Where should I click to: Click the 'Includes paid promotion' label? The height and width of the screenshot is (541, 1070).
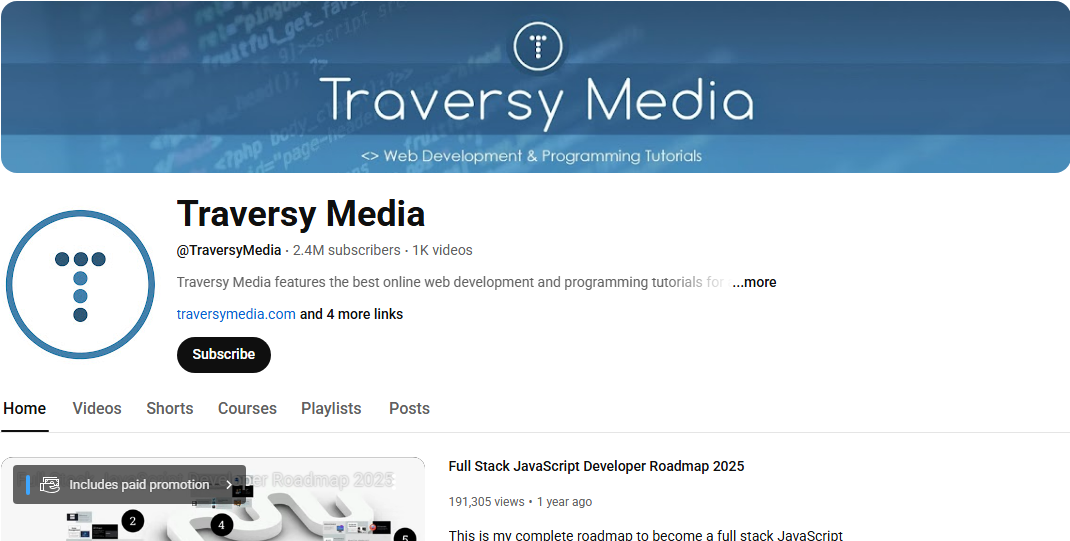pos(139,485)
